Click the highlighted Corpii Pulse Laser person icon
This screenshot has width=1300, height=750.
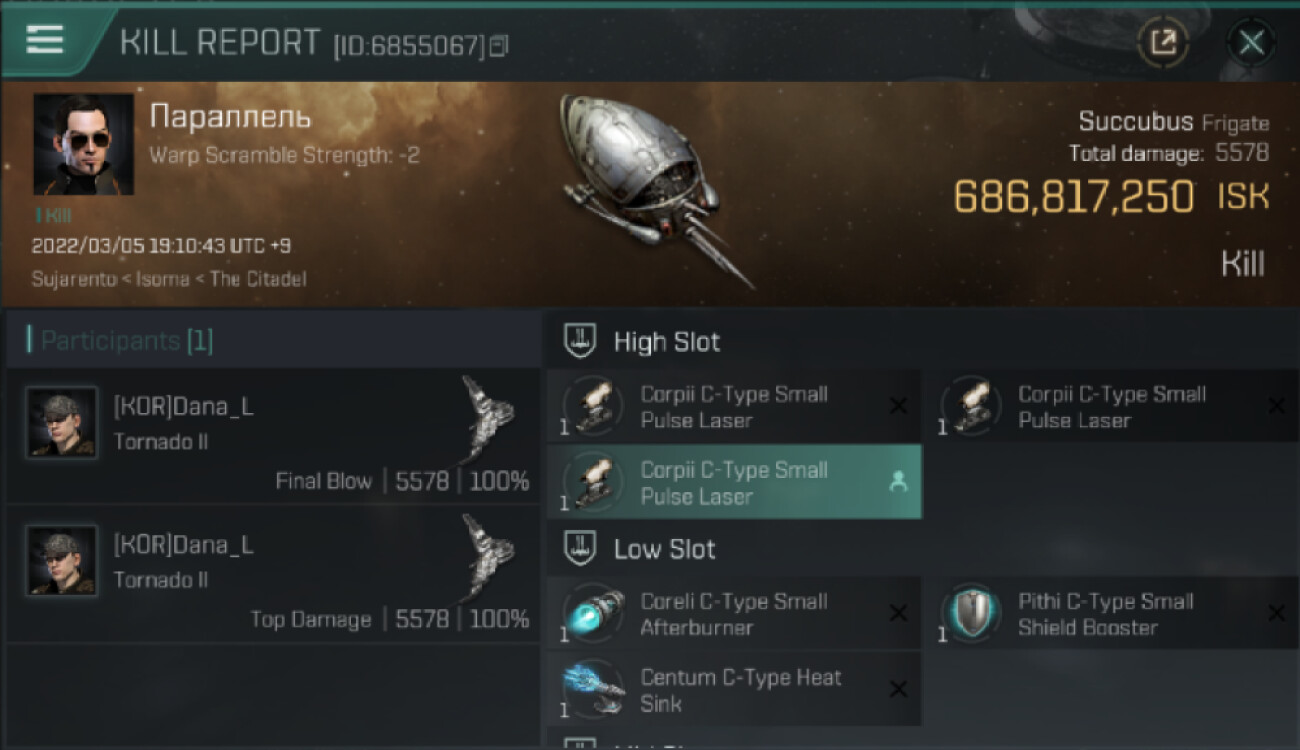(x=898, y=482)
